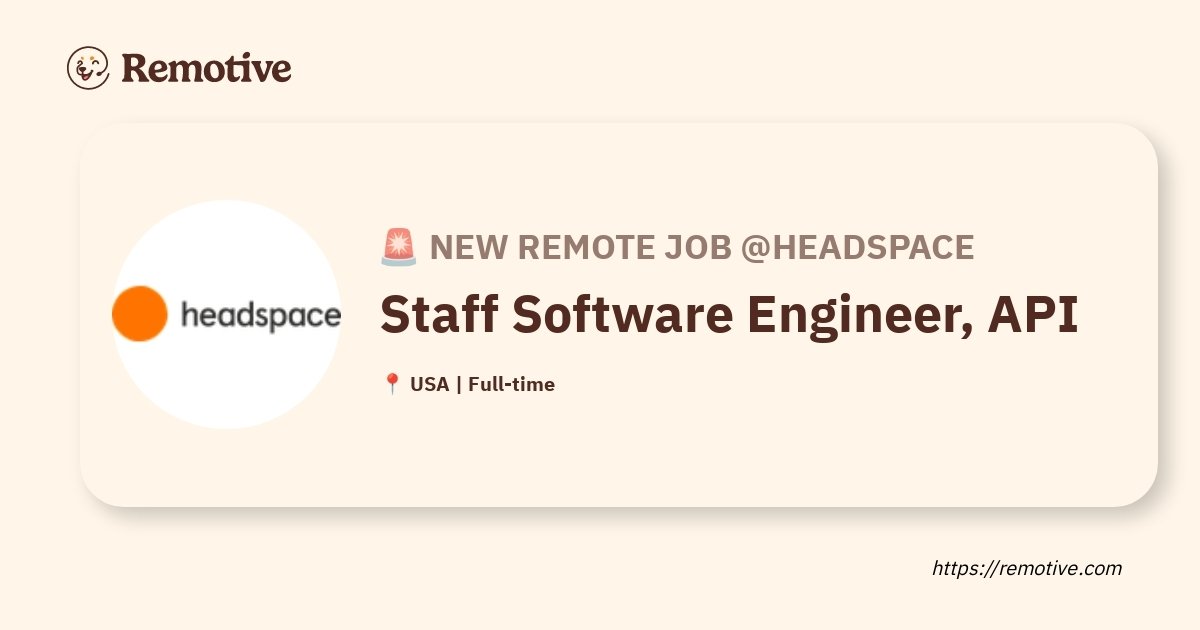
Task: Click the red siren emoji icon
Action: [x=399, y=247]
